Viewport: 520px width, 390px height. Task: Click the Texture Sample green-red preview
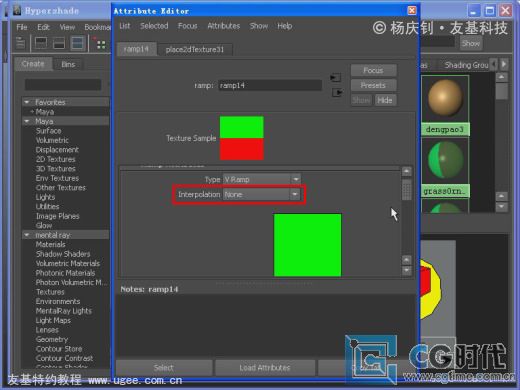pos(242,138)
